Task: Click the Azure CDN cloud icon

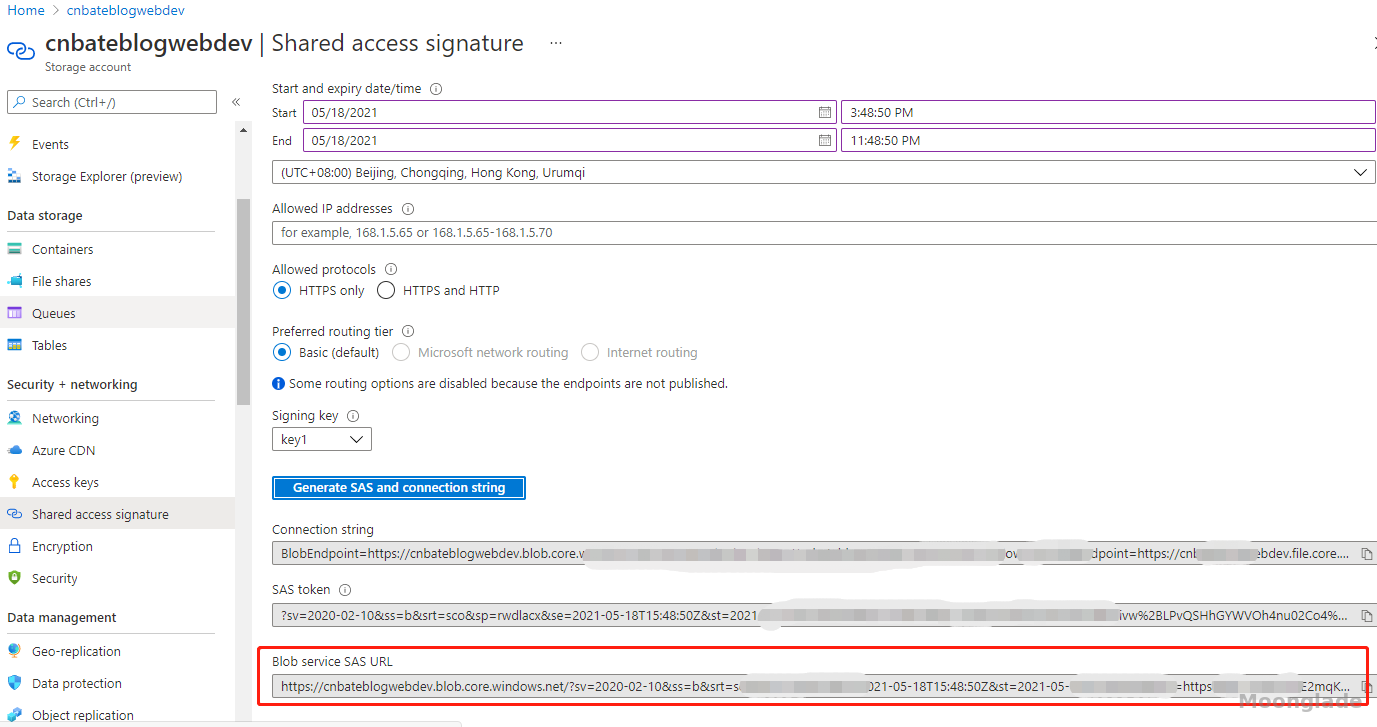Action: pos(14,450)
